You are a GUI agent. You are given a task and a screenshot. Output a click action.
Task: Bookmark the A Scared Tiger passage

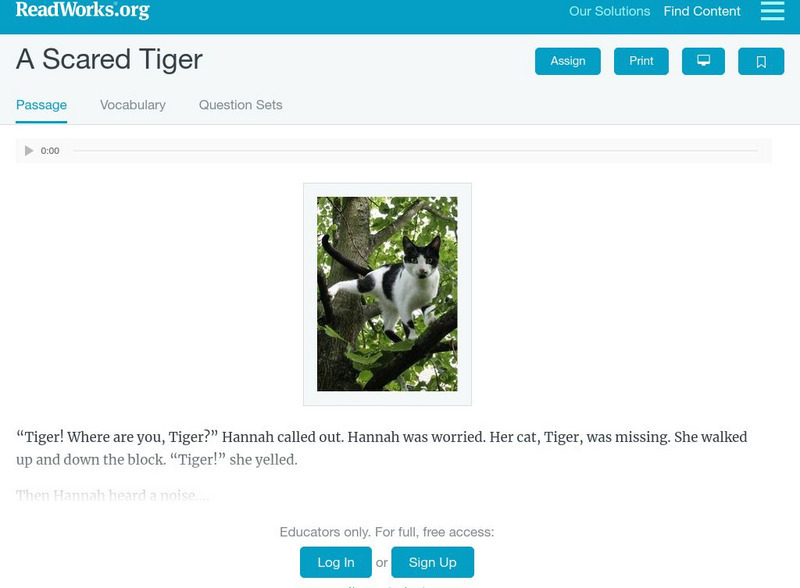[761, 61]
